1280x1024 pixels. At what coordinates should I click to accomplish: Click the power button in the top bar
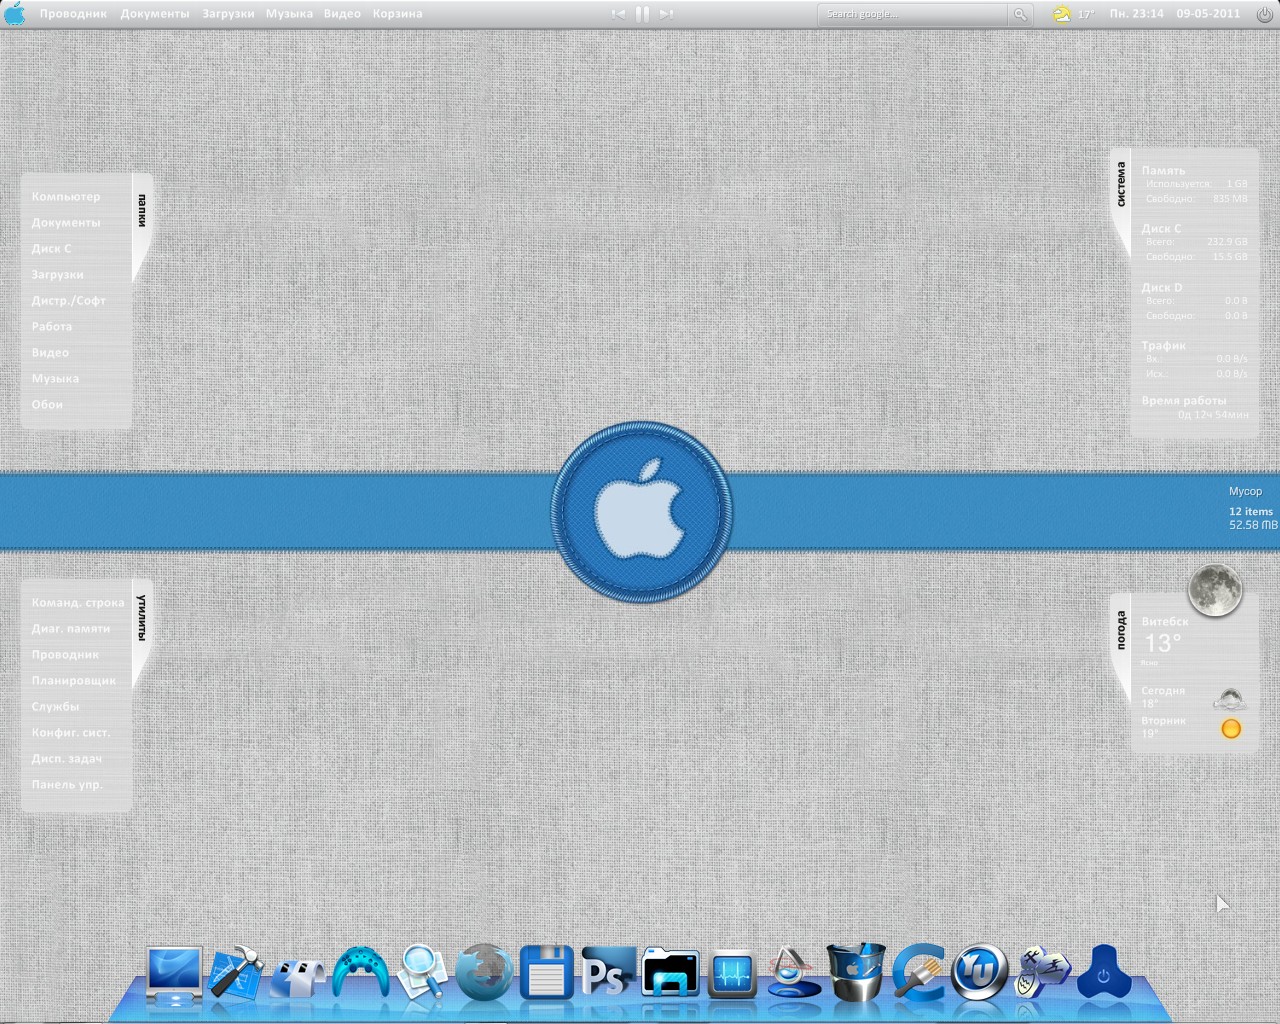tap(1265, 14)
